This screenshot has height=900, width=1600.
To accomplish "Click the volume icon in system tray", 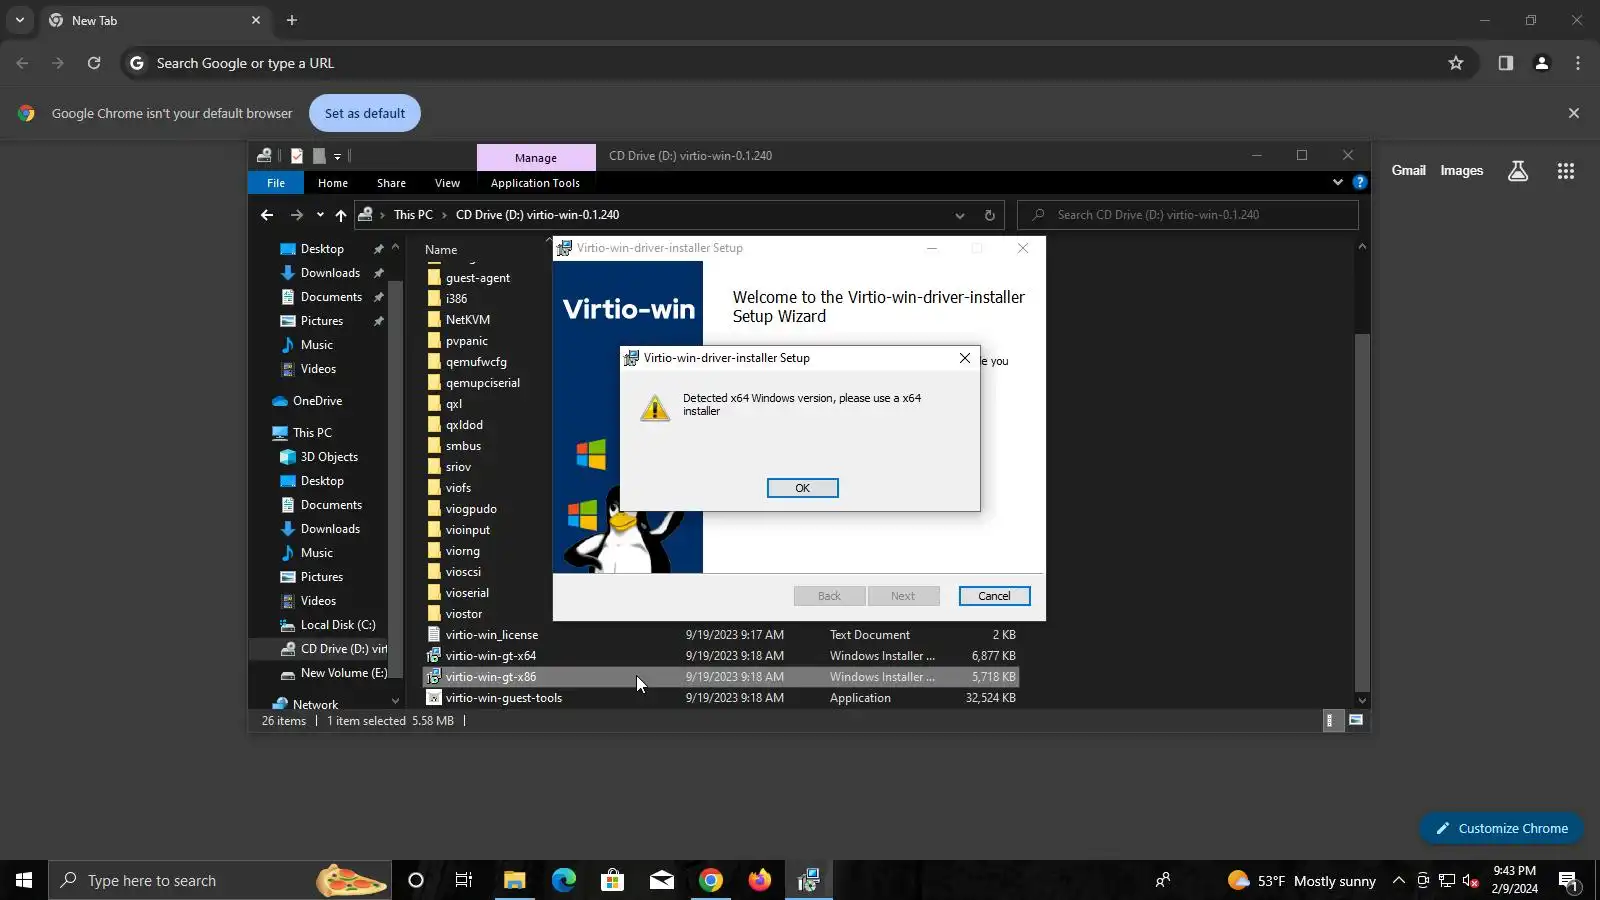I will pyautogui.click(x=1470, y=881).
